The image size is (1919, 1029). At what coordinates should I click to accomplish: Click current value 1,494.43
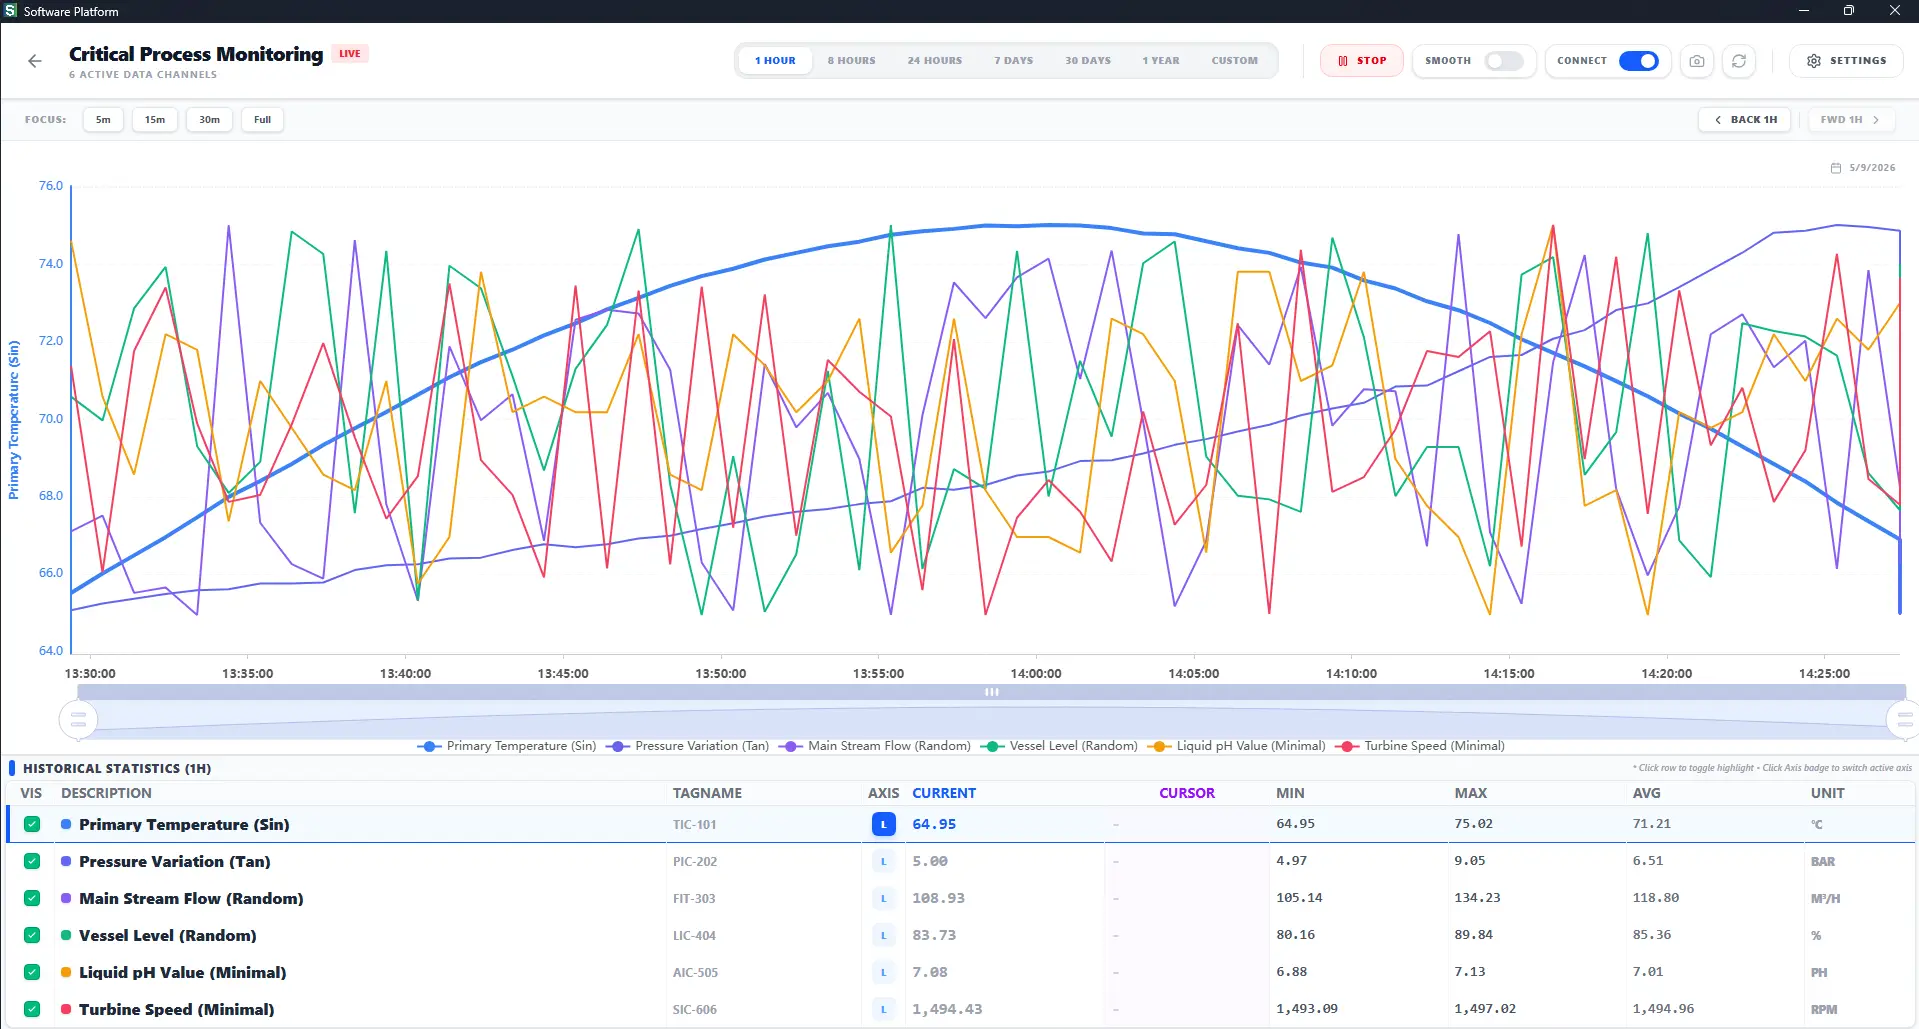947,1009
